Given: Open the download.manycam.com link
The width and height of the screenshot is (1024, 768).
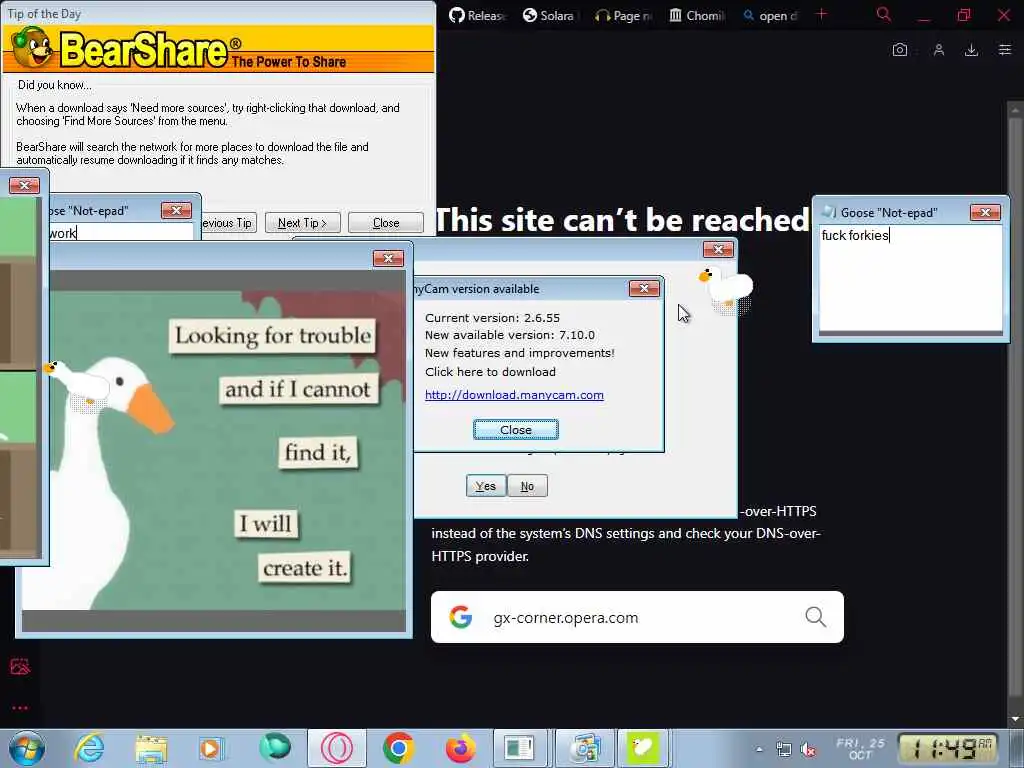Looking at the screenshot, I should (514, 395).
